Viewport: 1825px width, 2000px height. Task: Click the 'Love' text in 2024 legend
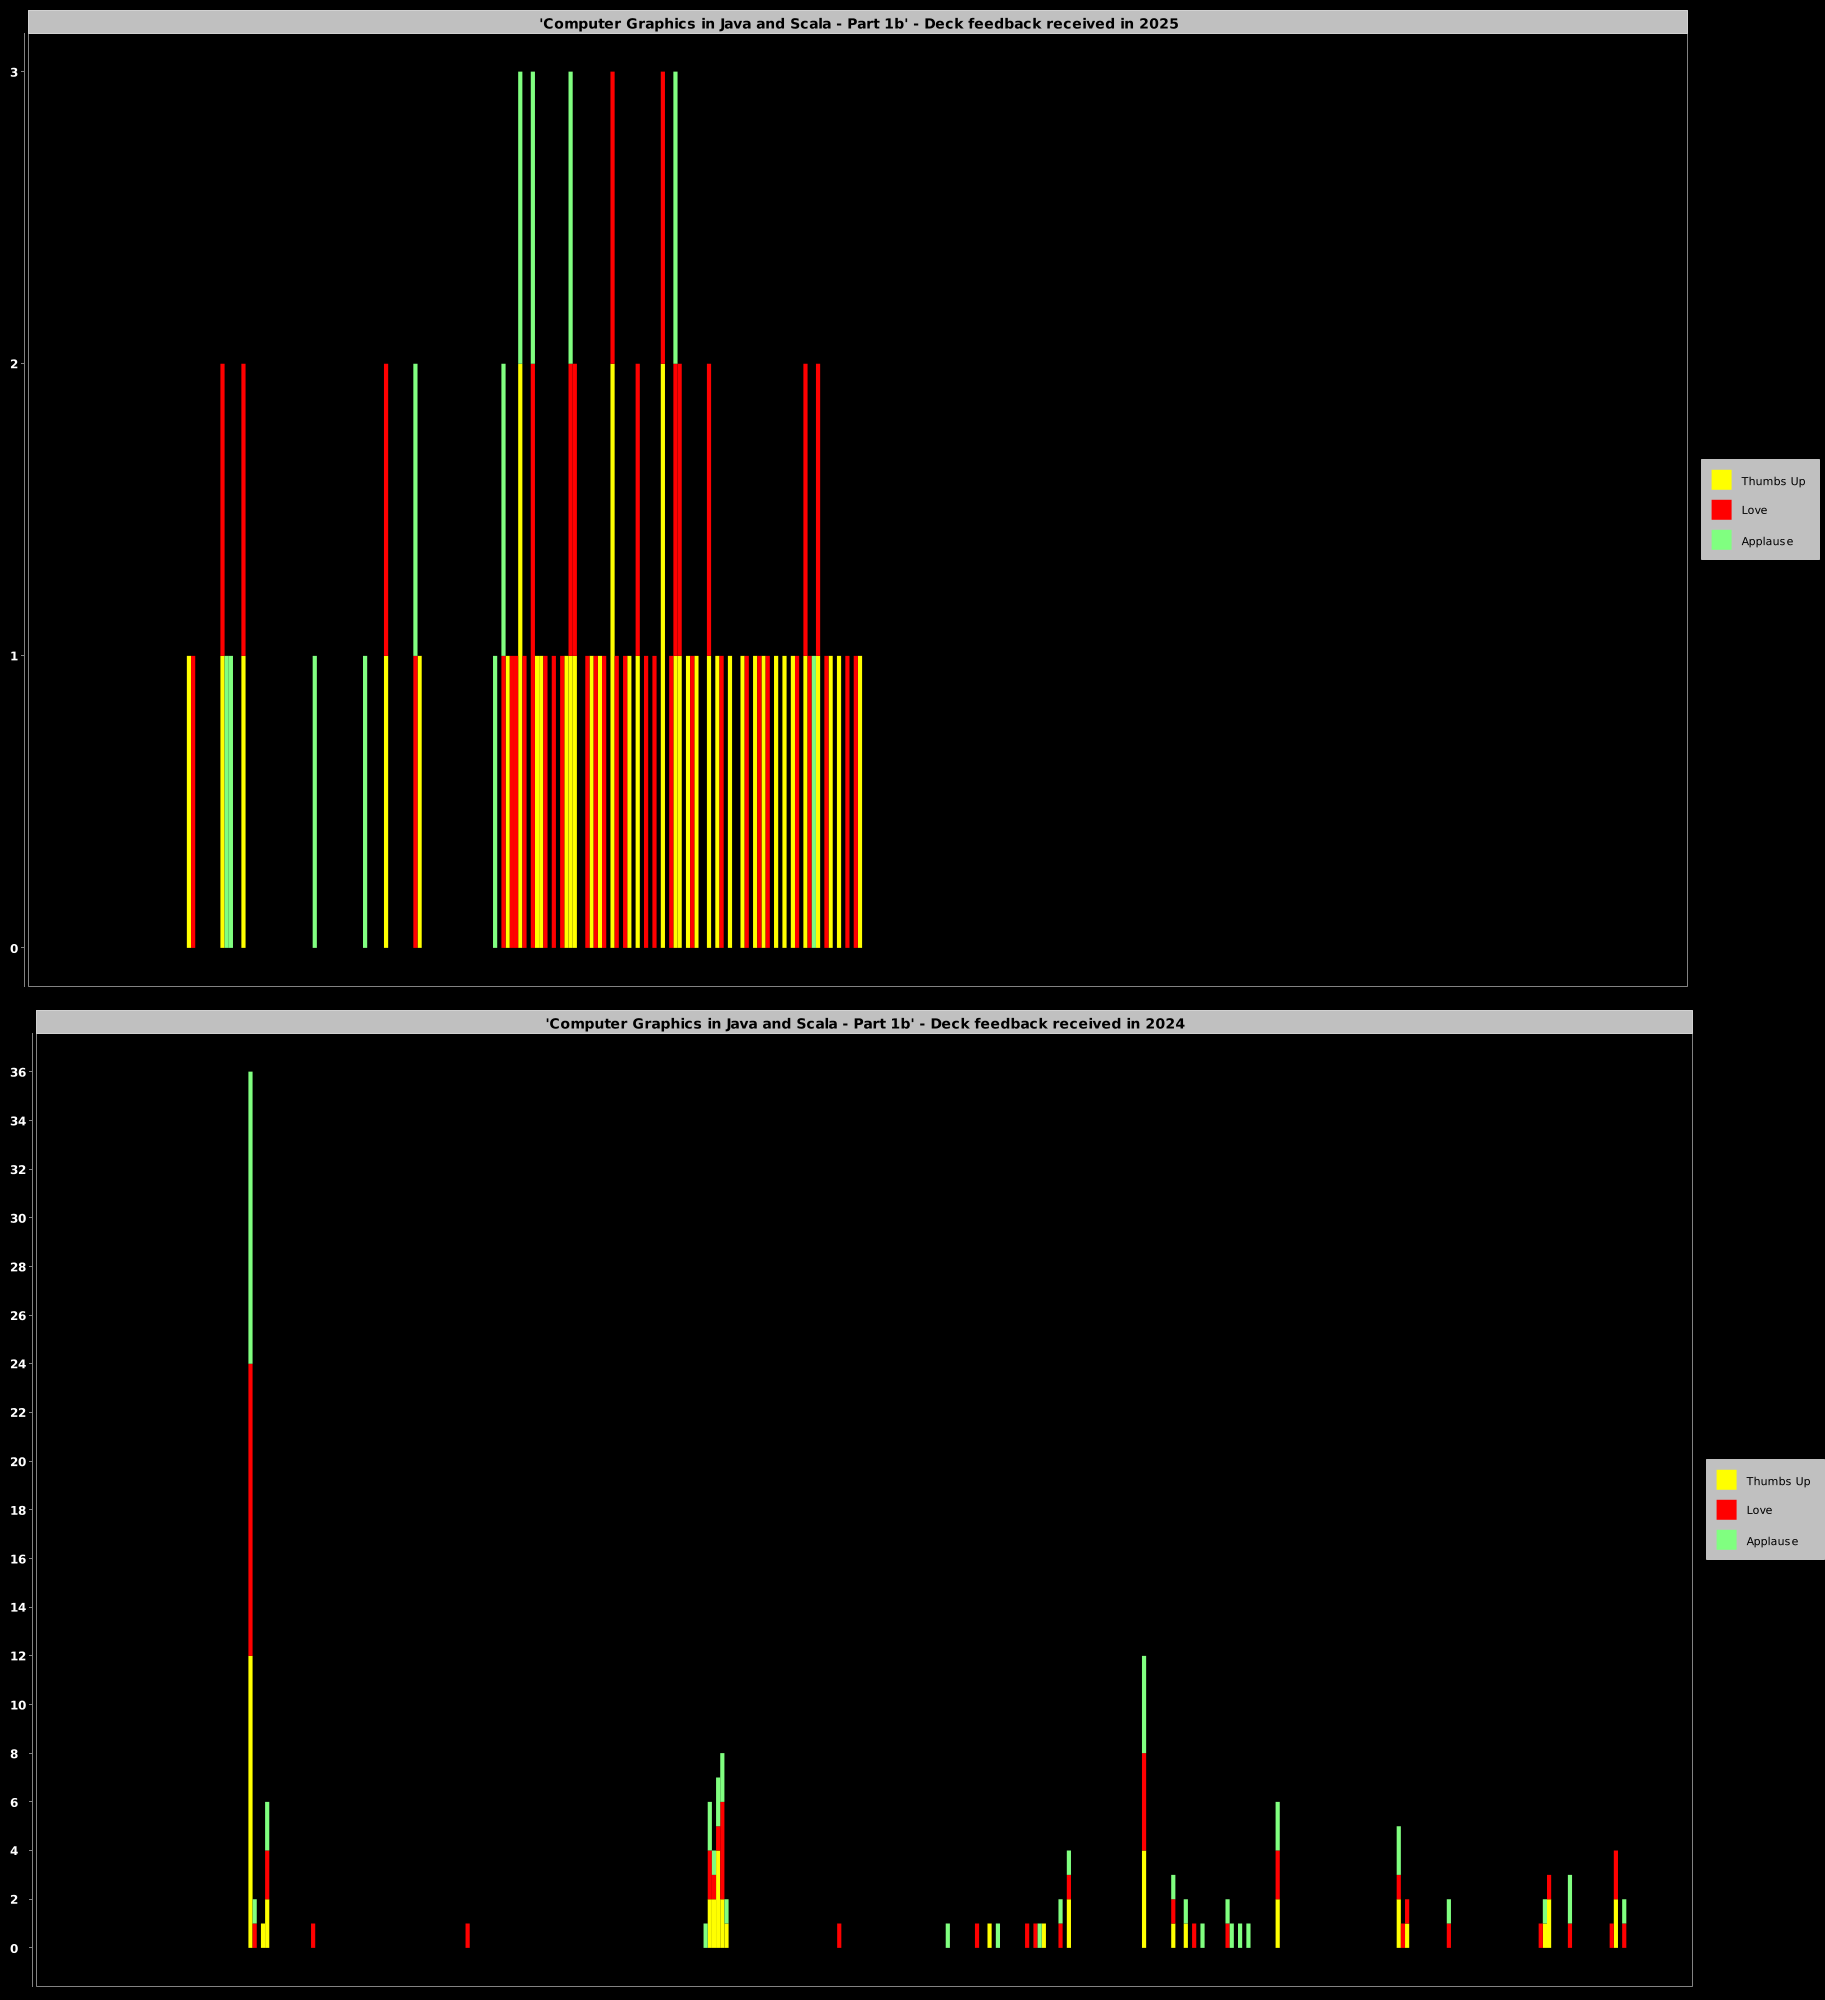(x=1759, y=1510)
